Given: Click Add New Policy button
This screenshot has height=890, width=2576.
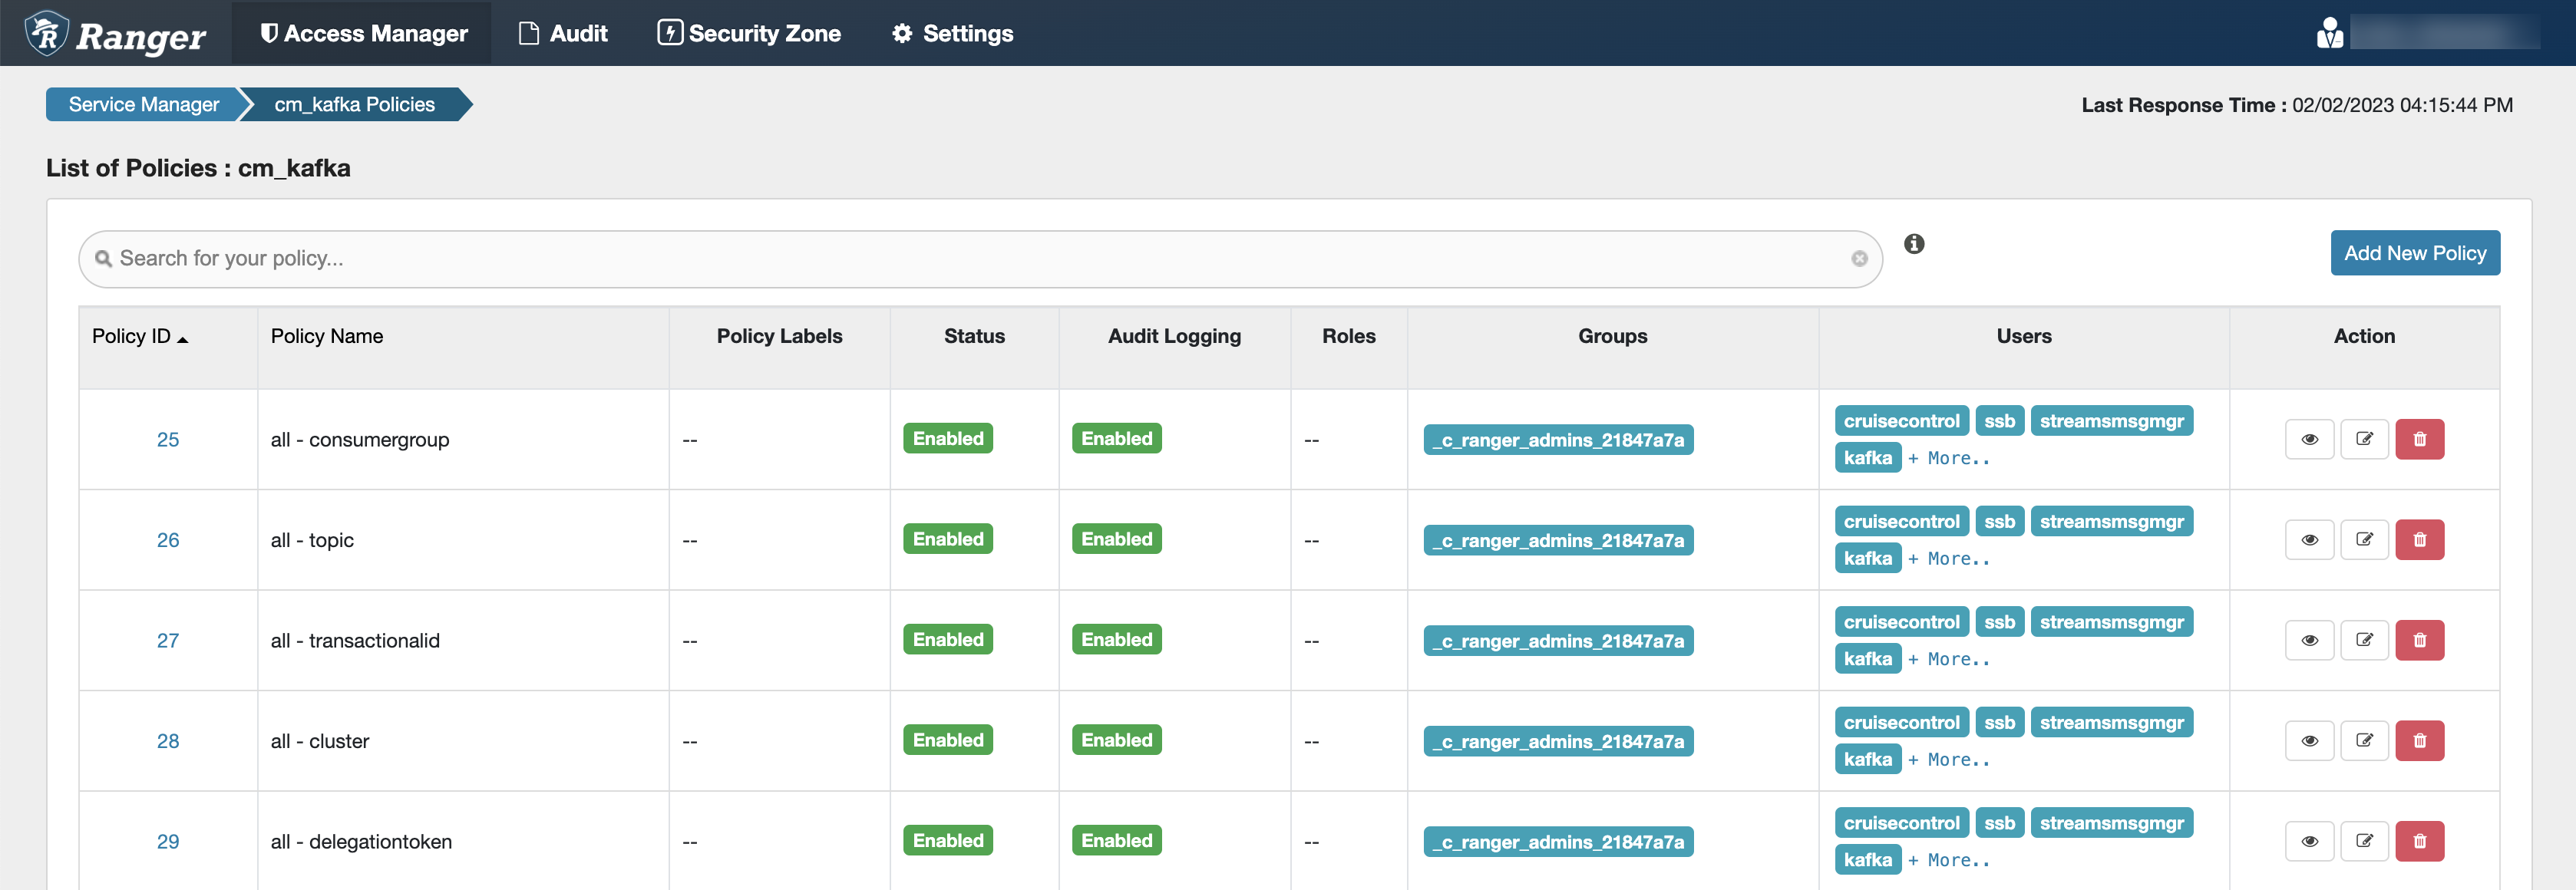Looking at the screenshot, I should pos(2414,253).
